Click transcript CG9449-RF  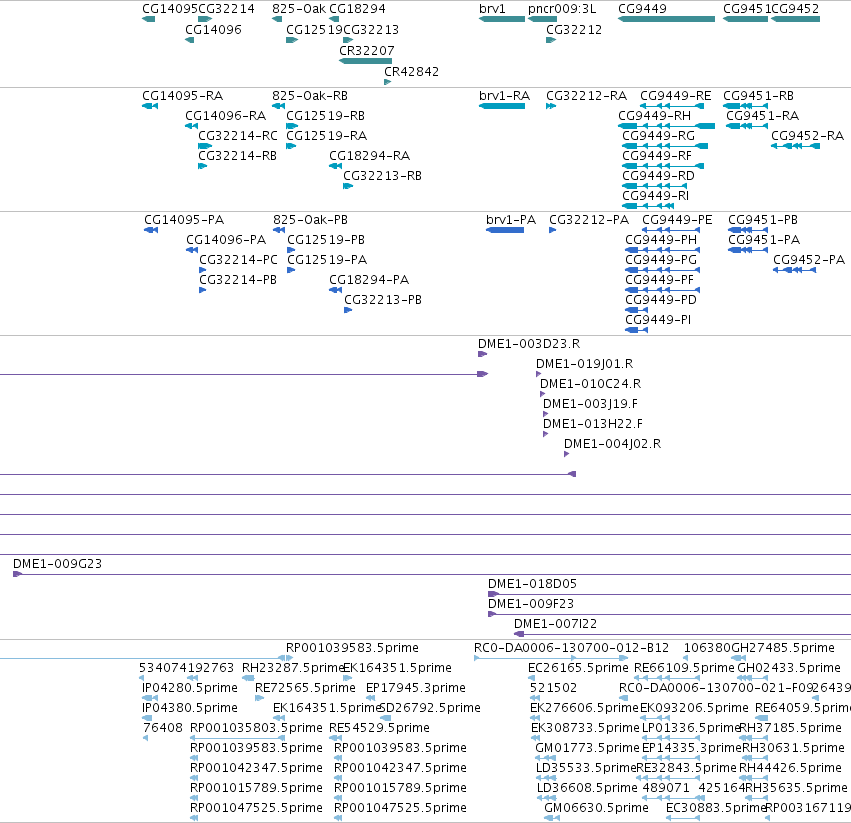[x=657, y=156]
